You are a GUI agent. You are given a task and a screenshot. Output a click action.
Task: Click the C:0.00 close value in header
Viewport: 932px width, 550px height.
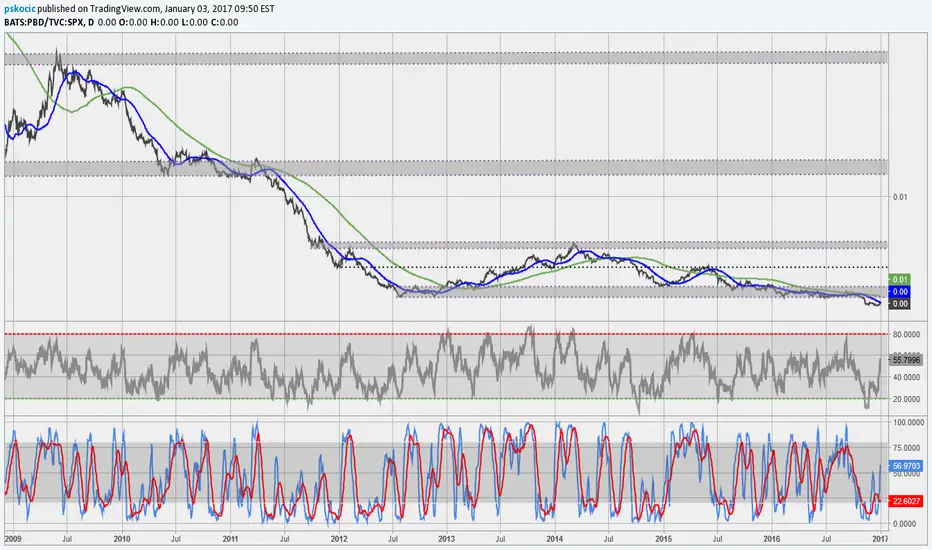coord(224,23)
